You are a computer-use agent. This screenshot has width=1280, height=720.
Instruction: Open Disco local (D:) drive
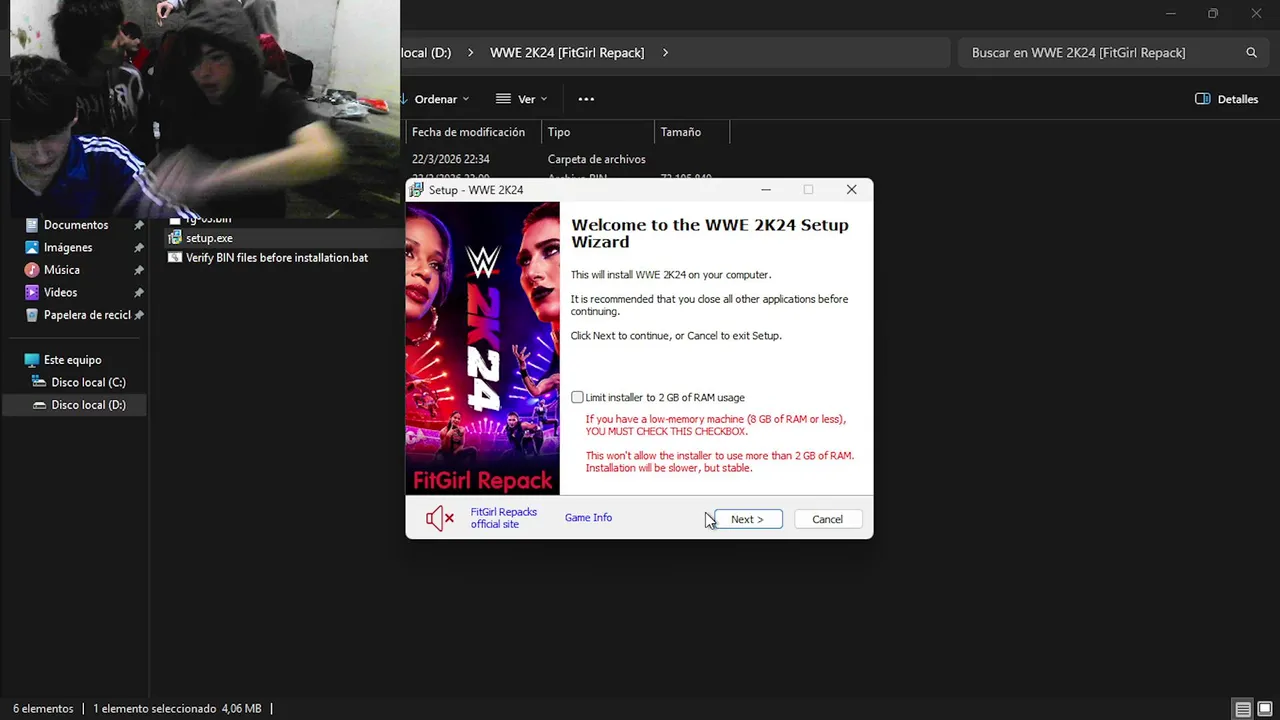[x=88, y=405]
